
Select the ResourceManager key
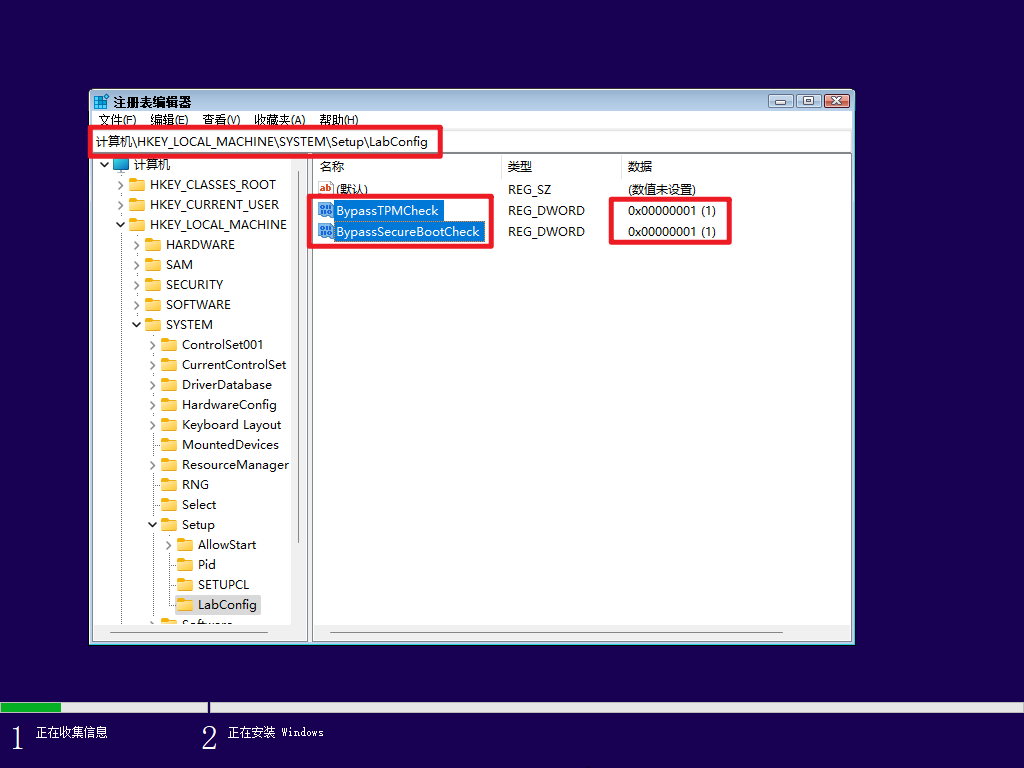coord(235,465)
